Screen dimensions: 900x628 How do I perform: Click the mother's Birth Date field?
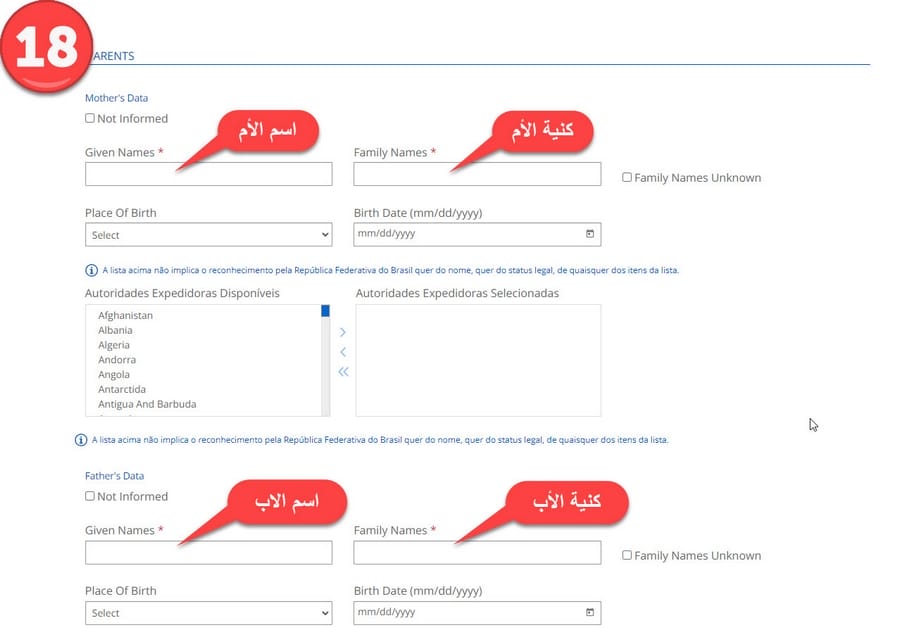[x=465, y=234]
